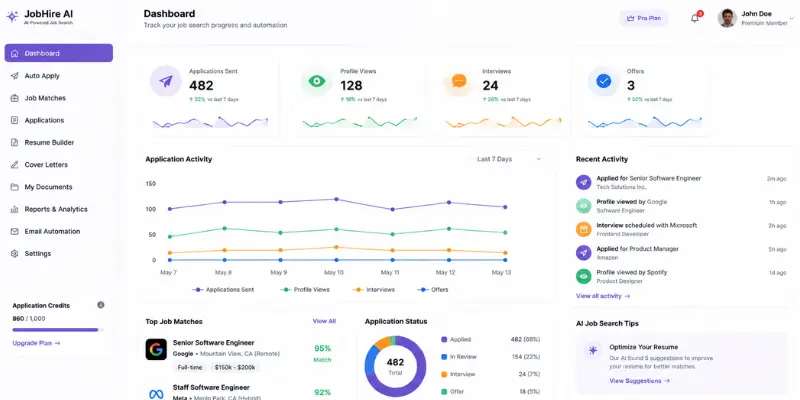Screen dimensions: 800x400
Task: Click the Interview scheduled with Microsoft calendar icon
Action: point(584,229)
